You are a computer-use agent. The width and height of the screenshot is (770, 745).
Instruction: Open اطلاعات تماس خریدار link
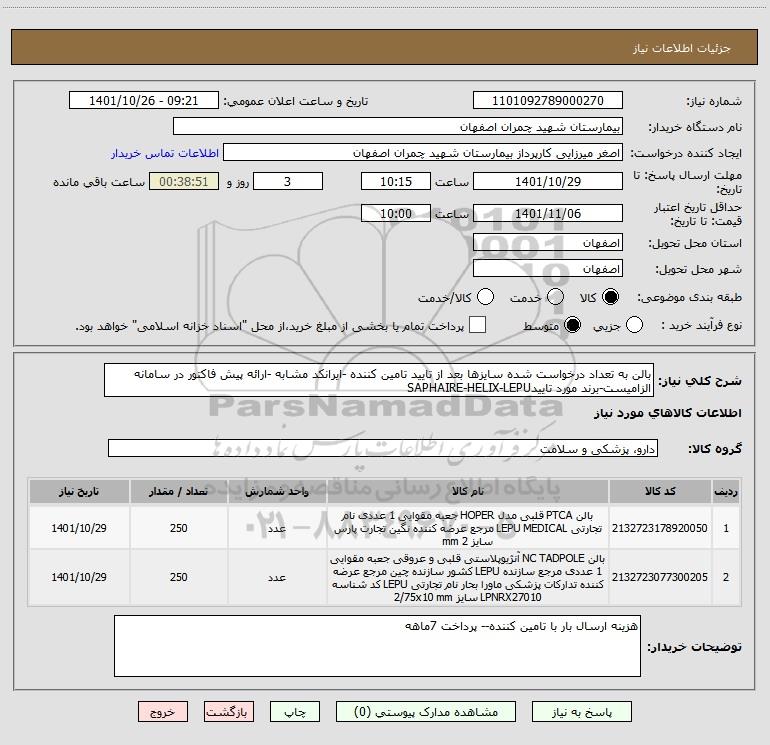click(x=165, y=153)
